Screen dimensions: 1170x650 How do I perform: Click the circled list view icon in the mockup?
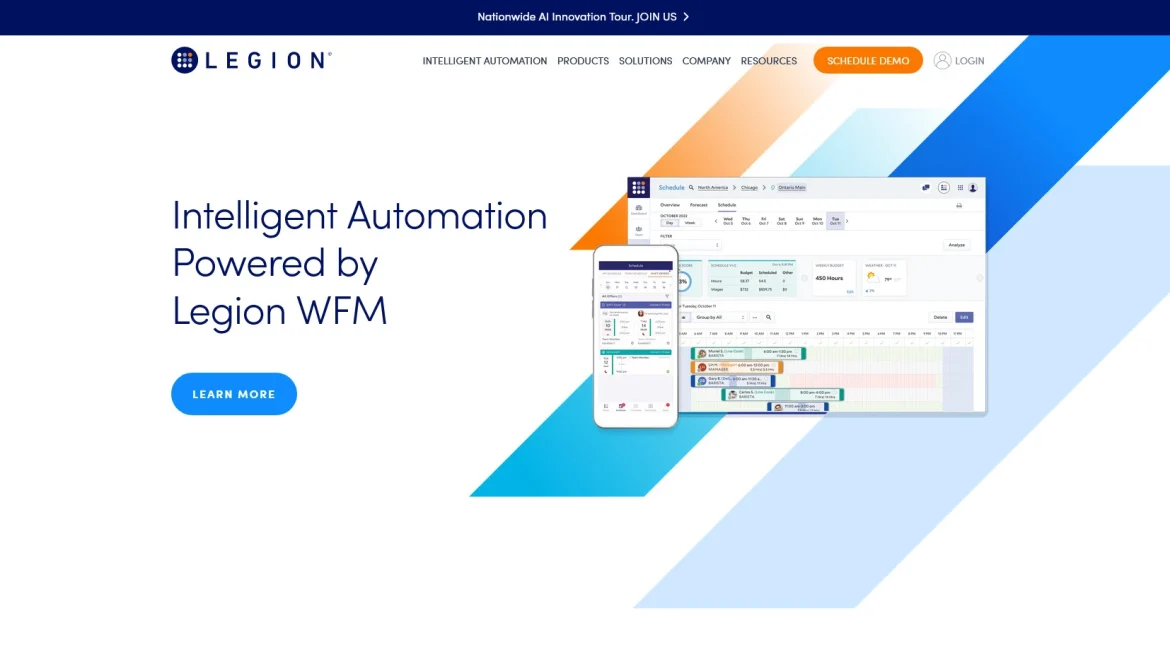(944, 188)
